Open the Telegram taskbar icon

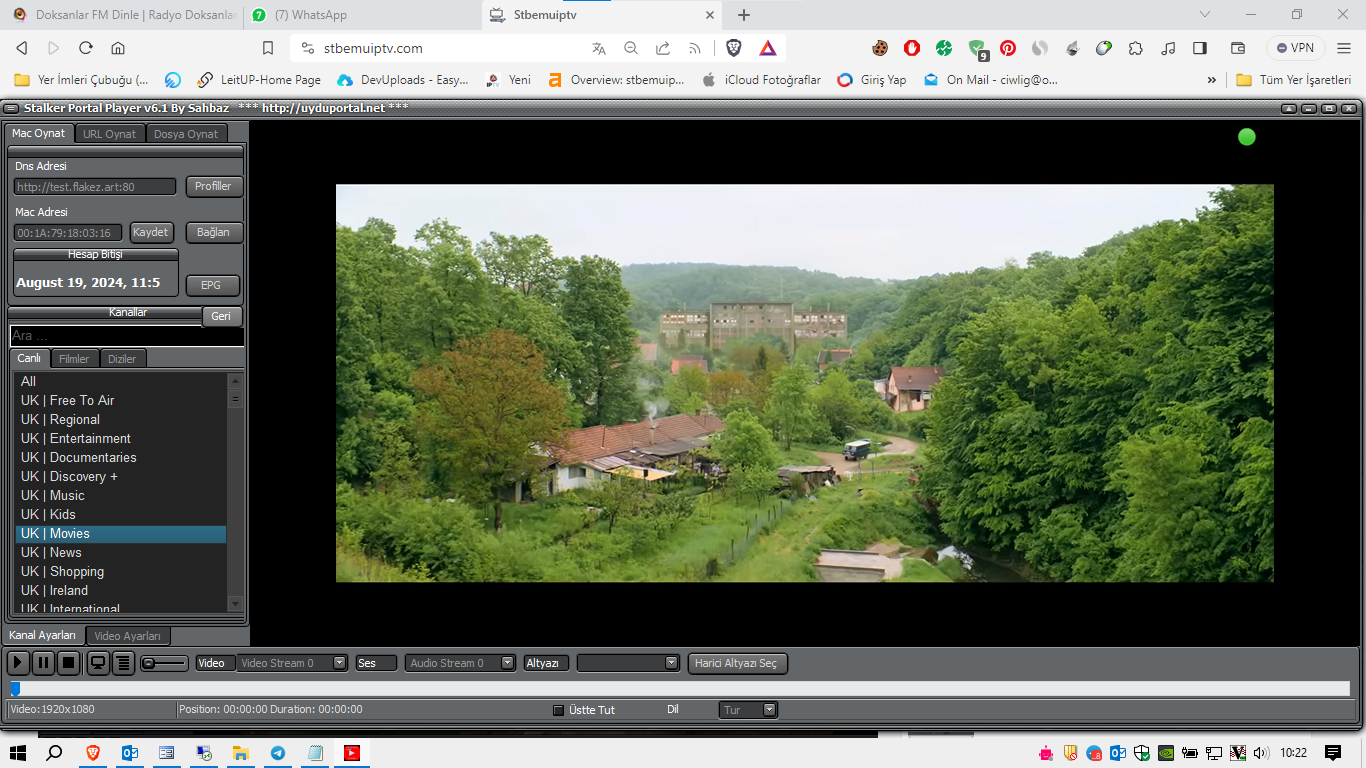pyautogui.click(x=277, y=753)
